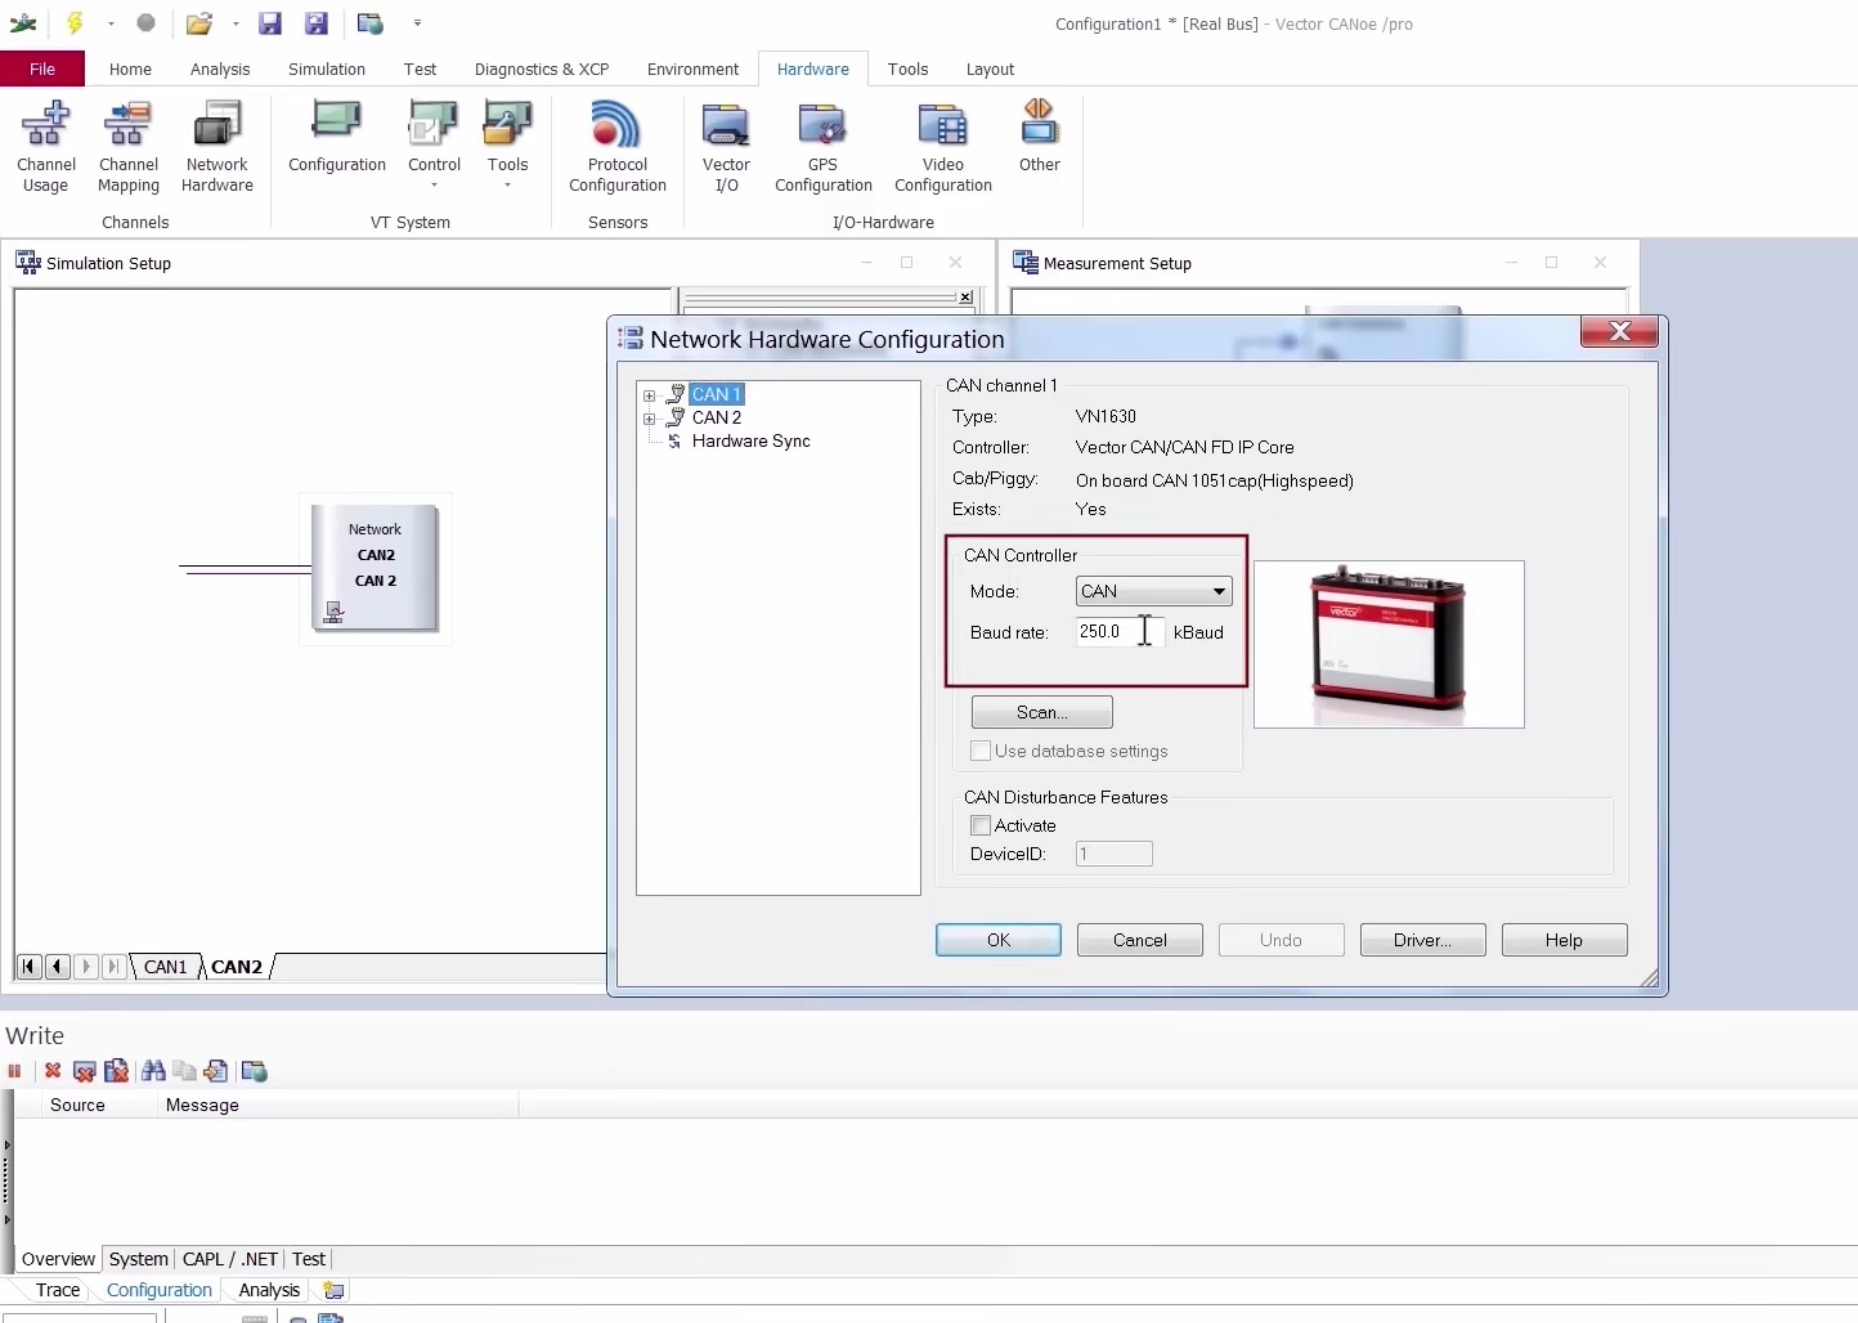Open the Tools ribbon tab
The image size is (1858, 1323).
point(907,69)
